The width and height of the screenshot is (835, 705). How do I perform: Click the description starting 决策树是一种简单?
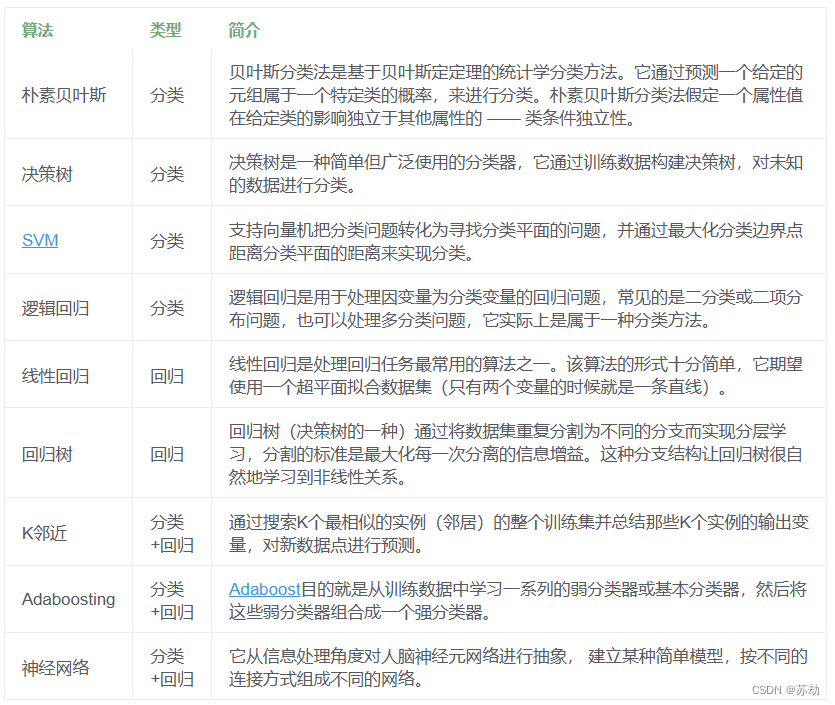515,174
